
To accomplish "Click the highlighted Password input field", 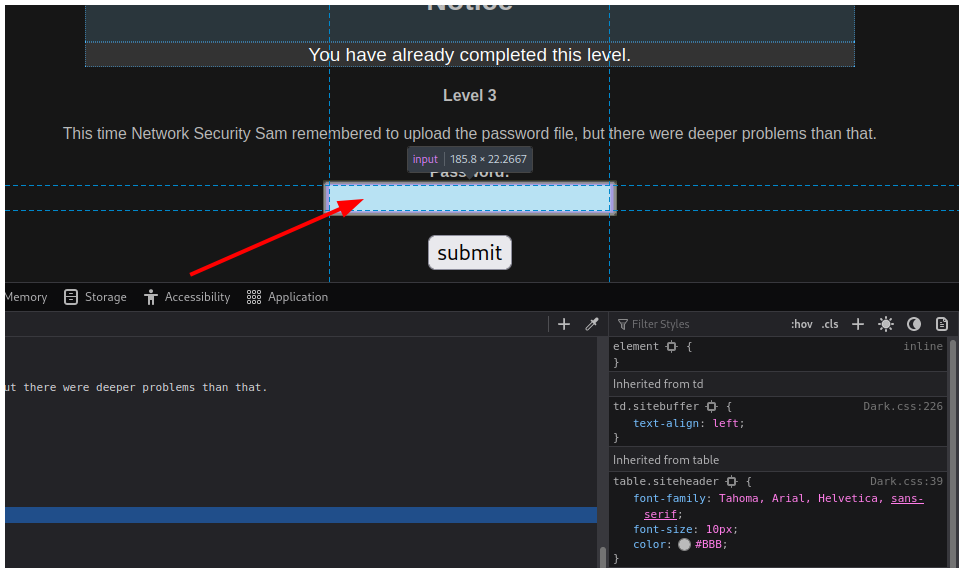I will (470, 198).
